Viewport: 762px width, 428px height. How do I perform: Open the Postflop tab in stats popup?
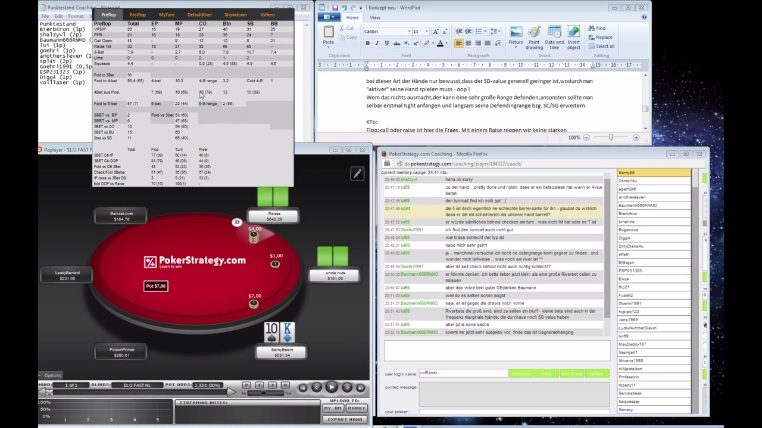(138, 15)
